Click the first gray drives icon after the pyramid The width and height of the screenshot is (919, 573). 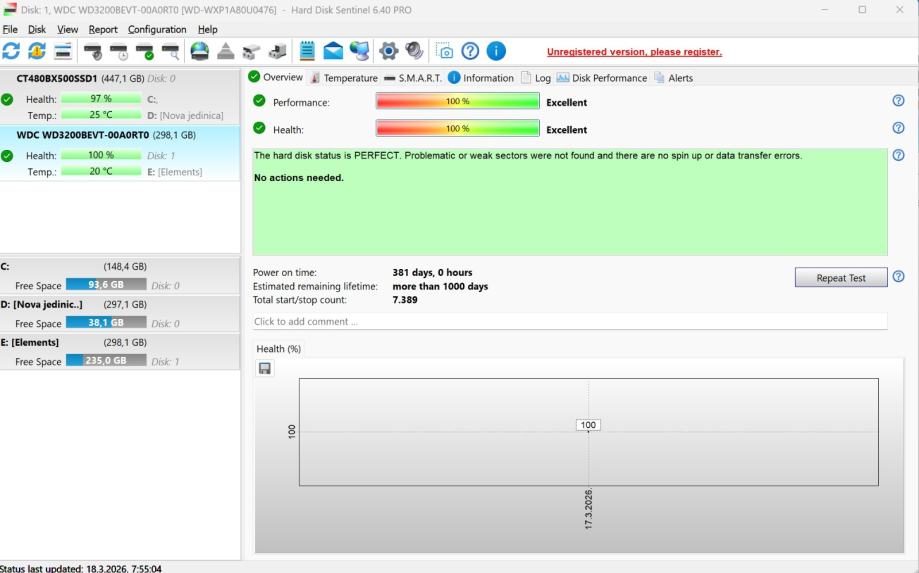251,52
